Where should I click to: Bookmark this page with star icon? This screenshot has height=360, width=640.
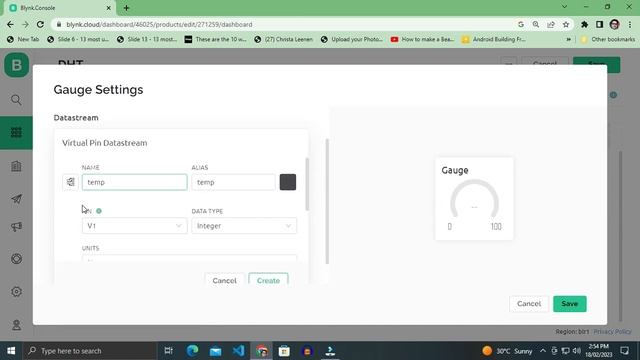[x=566, y=24]
